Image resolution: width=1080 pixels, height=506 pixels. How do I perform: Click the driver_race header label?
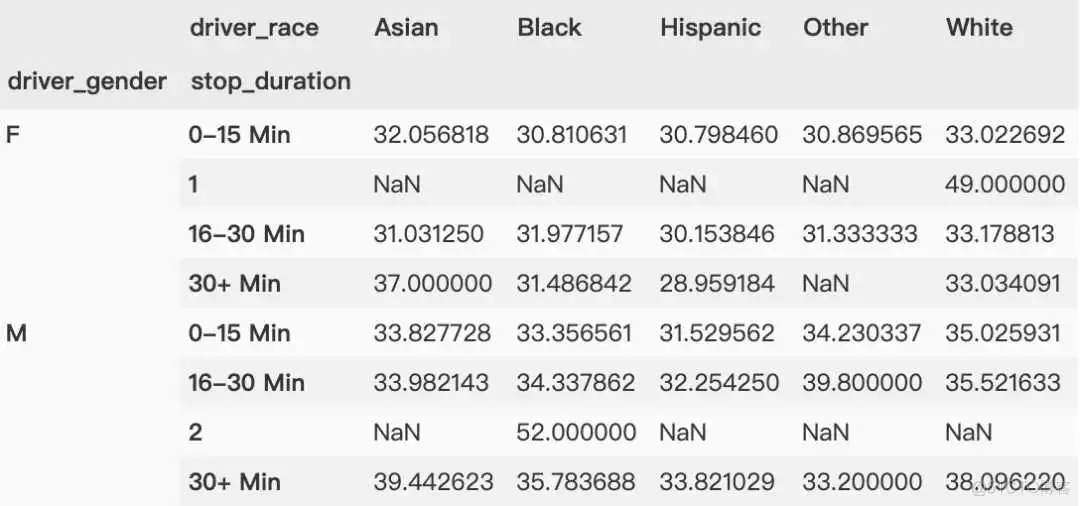[x=254, y=28]
